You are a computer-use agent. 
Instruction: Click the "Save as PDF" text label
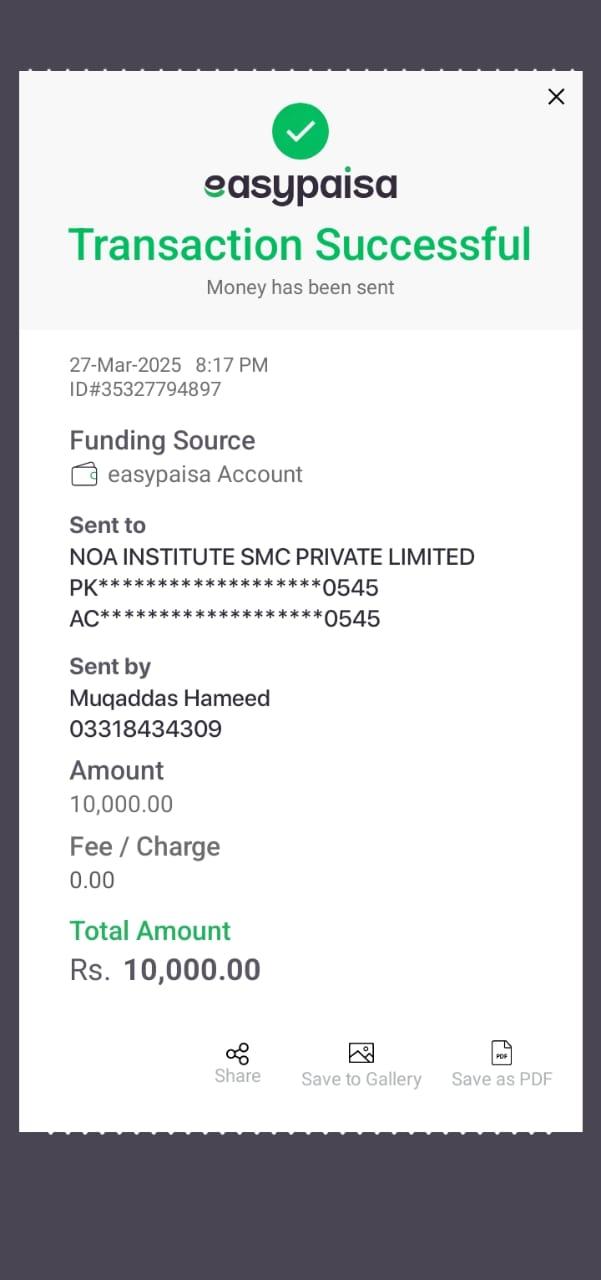pyautogui.click(x=501, y=1080)
